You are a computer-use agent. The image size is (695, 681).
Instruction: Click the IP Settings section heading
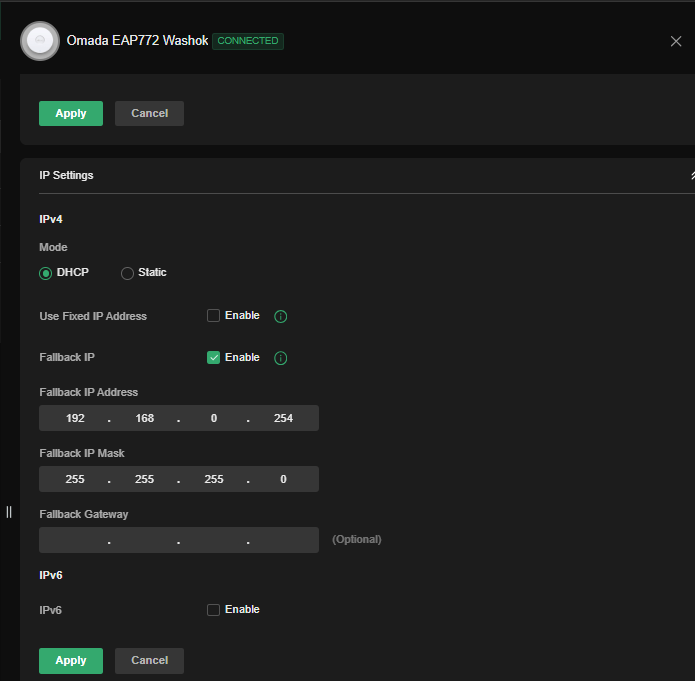(66, 176)
